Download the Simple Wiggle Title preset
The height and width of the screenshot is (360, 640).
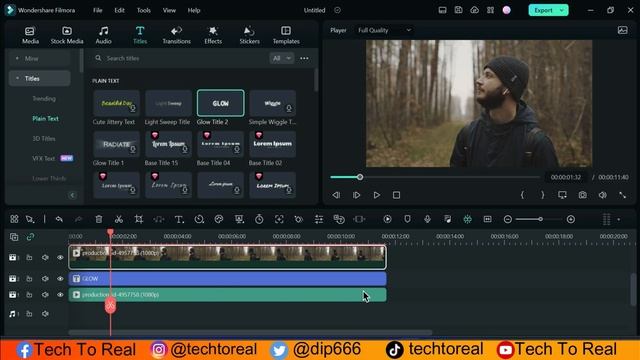289,109
